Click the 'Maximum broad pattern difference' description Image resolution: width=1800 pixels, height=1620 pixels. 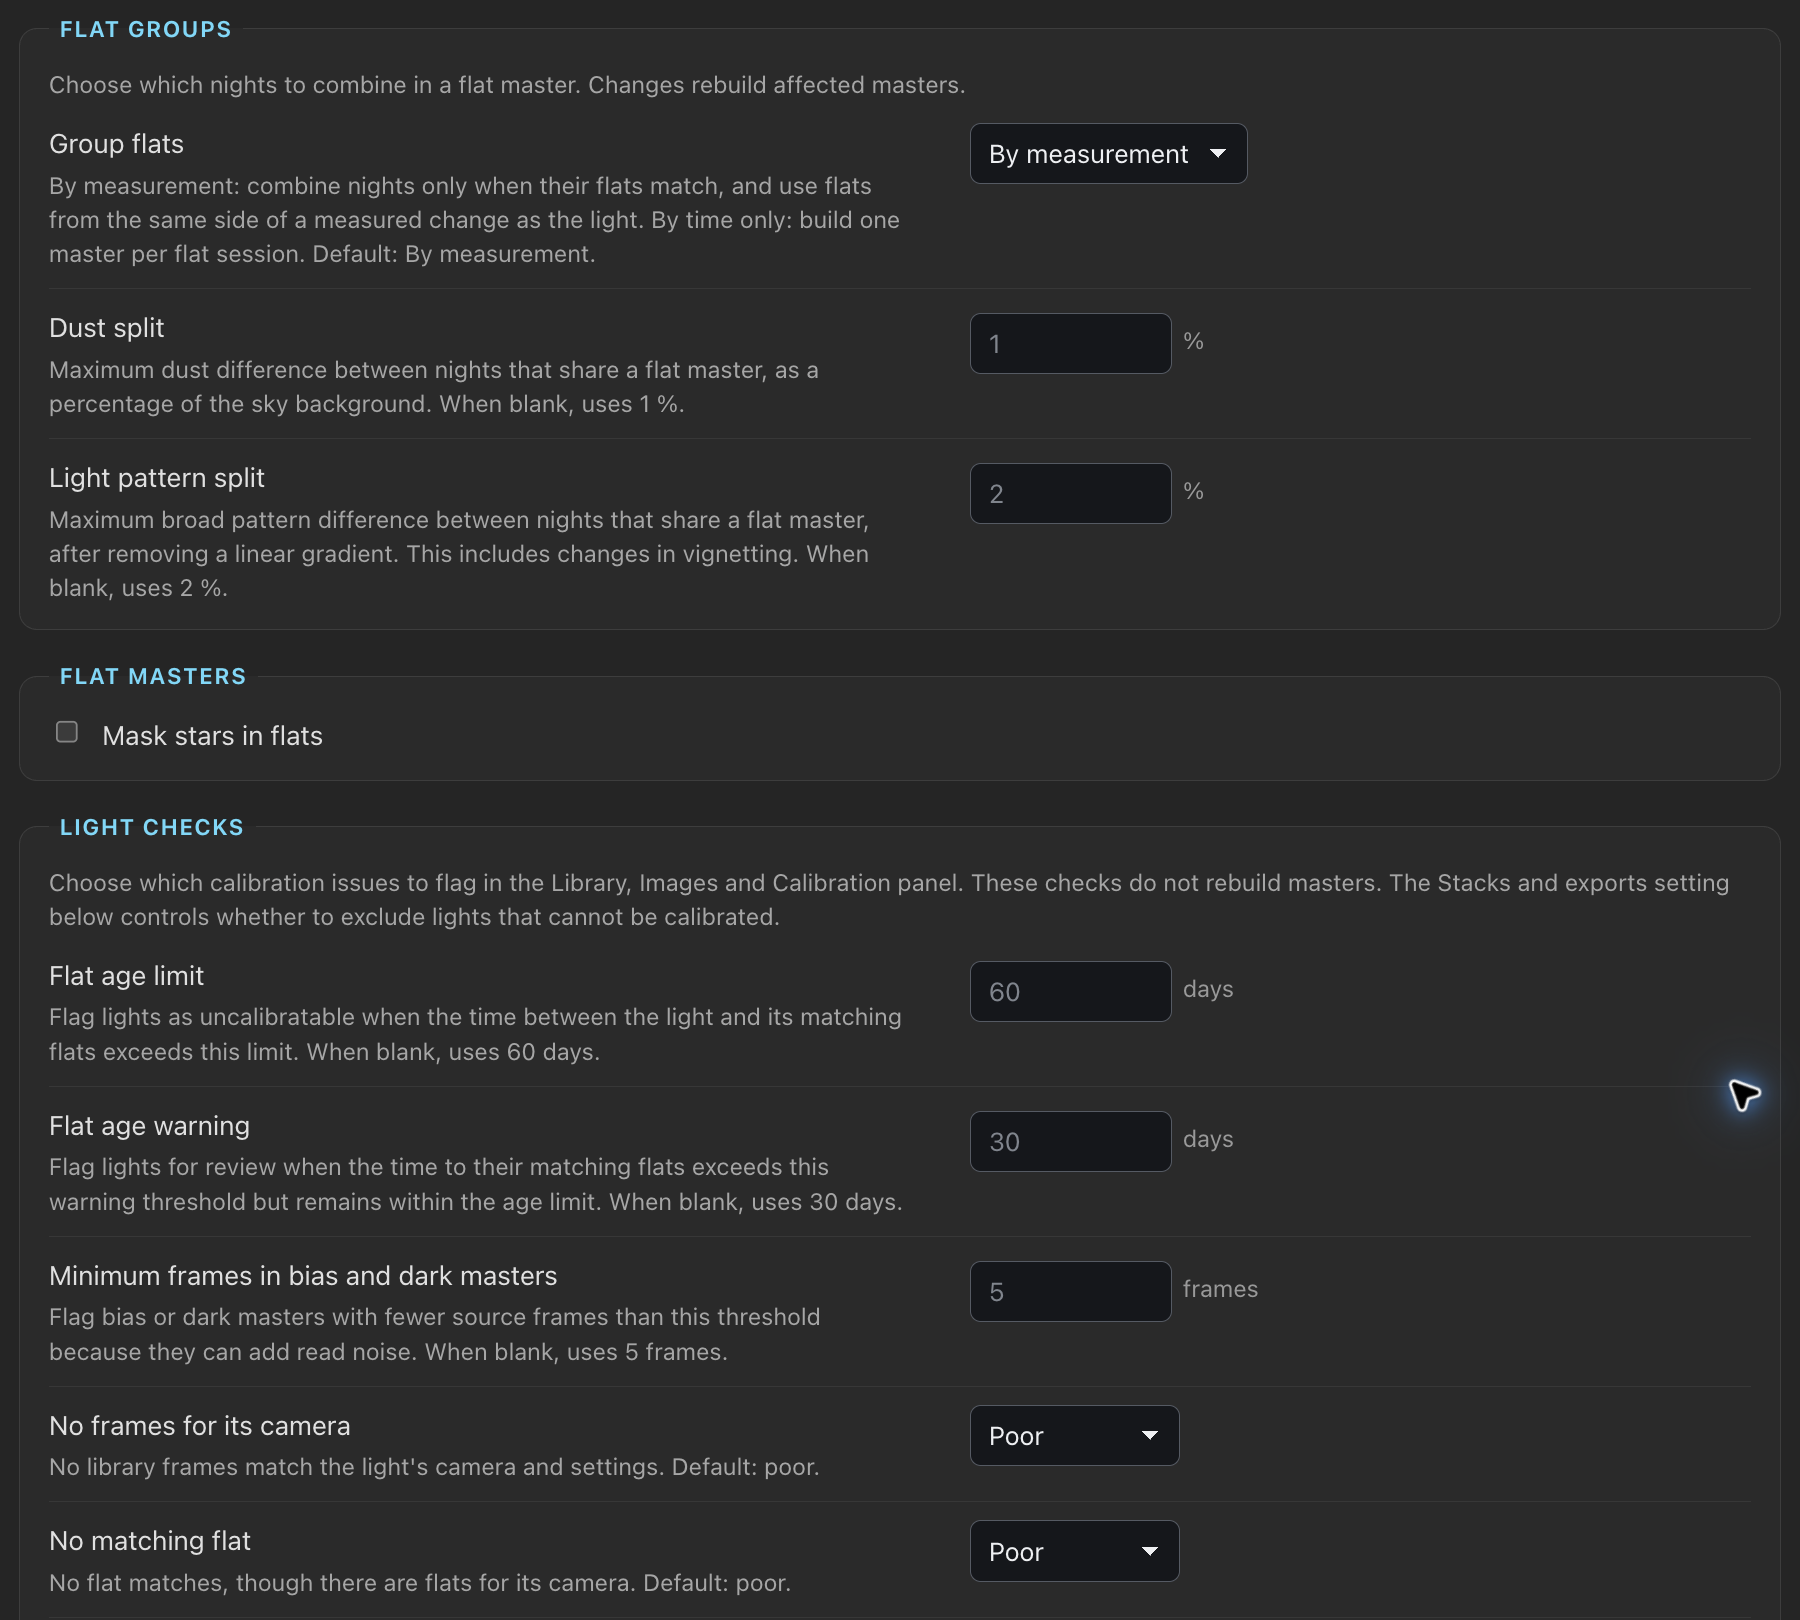[x=459, y=554]
